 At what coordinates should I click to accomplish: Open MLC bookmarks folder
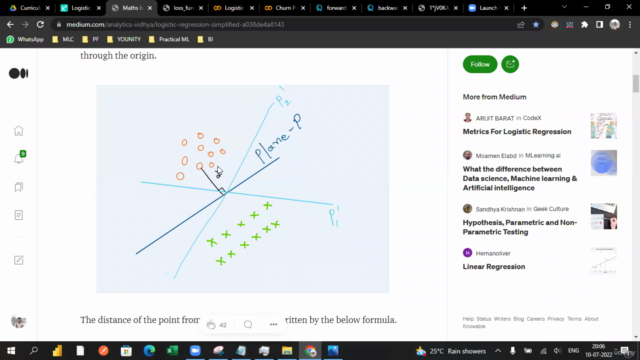(x=63, y=39)
